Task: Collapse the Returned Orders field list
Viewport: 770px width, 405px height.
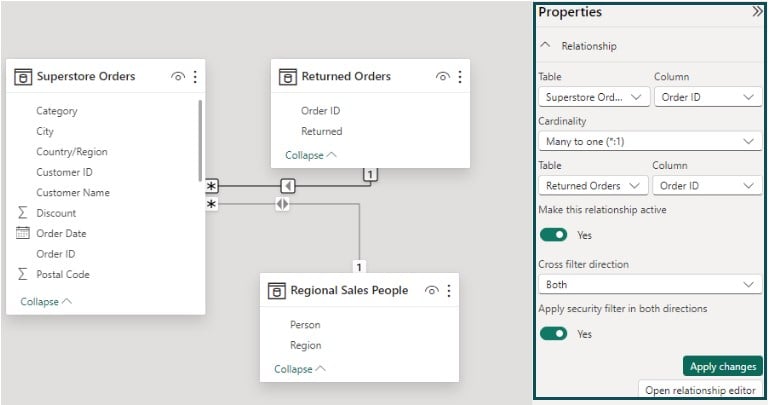Action: coord(311,155)
